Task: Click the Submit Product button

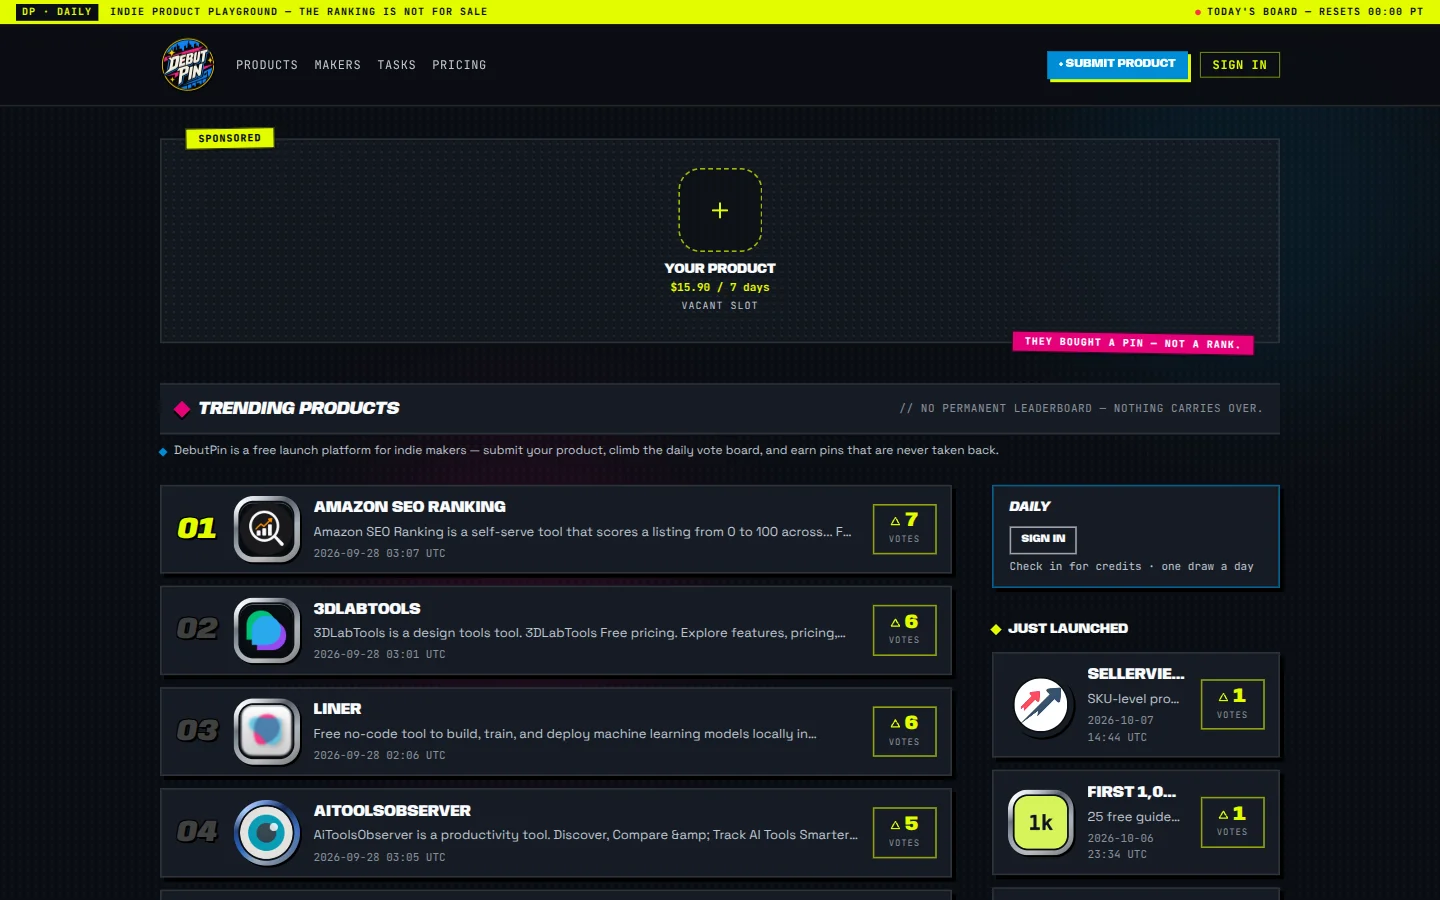Action: (1117, 64)
